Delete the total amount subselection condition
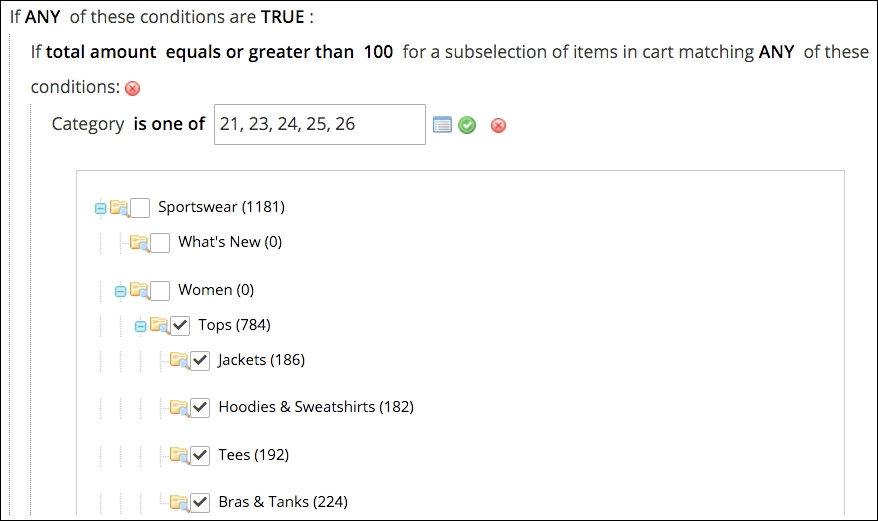Viewport: 878px width, 521px height. pos(132,88)
